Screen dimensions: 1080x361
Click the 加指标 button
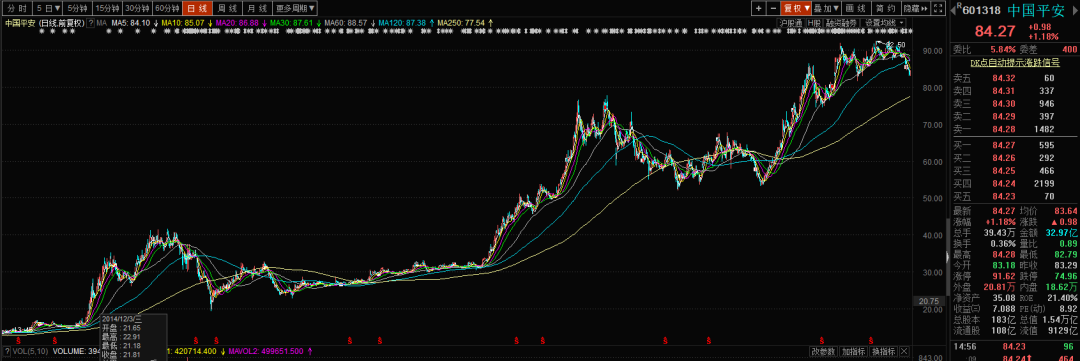[x=853, y=351]
